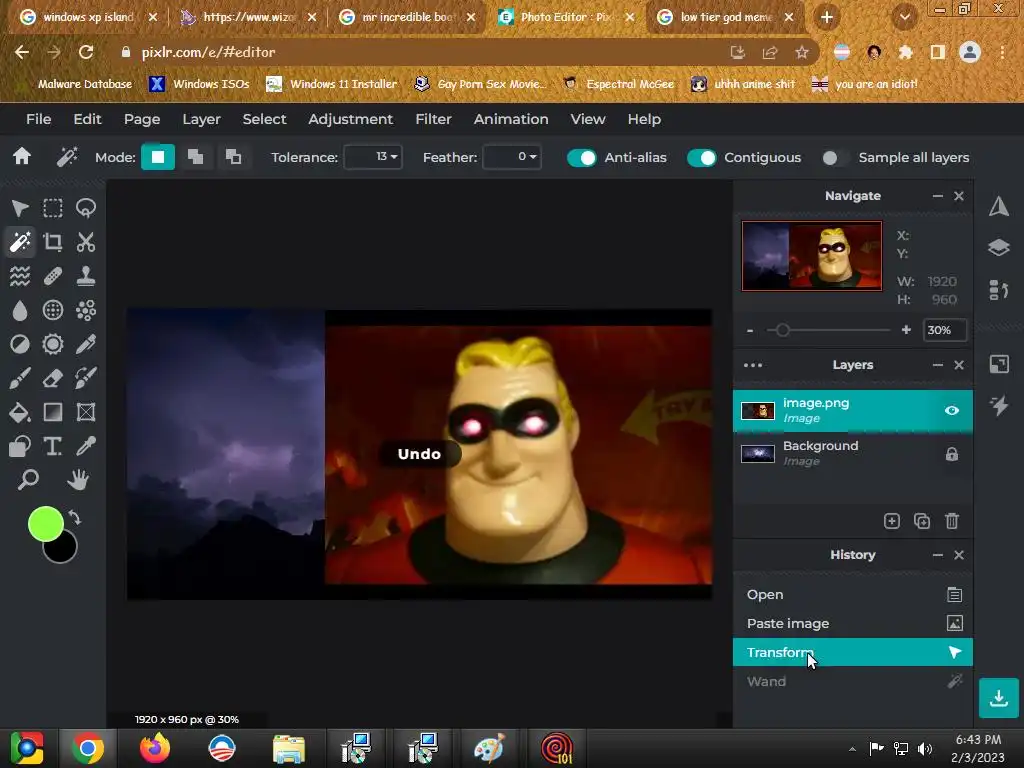Redo the Wand history step
Viewport: 1024px width, 768px height.
(853, 681)
